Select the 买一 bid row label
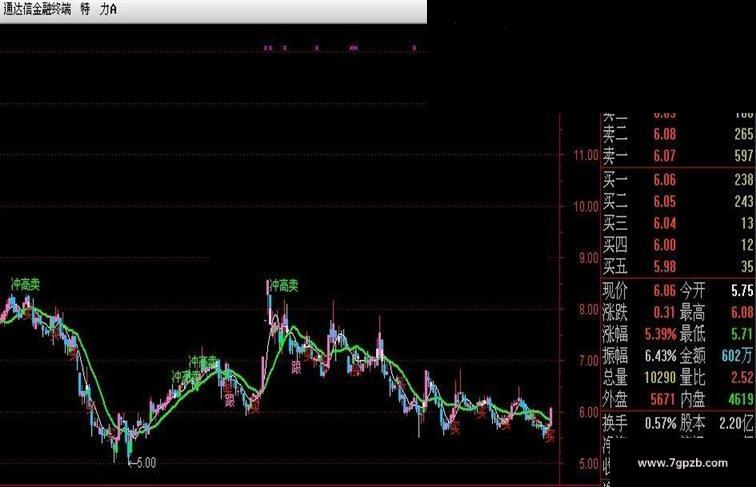756x487 pixels. coord(615,180)
